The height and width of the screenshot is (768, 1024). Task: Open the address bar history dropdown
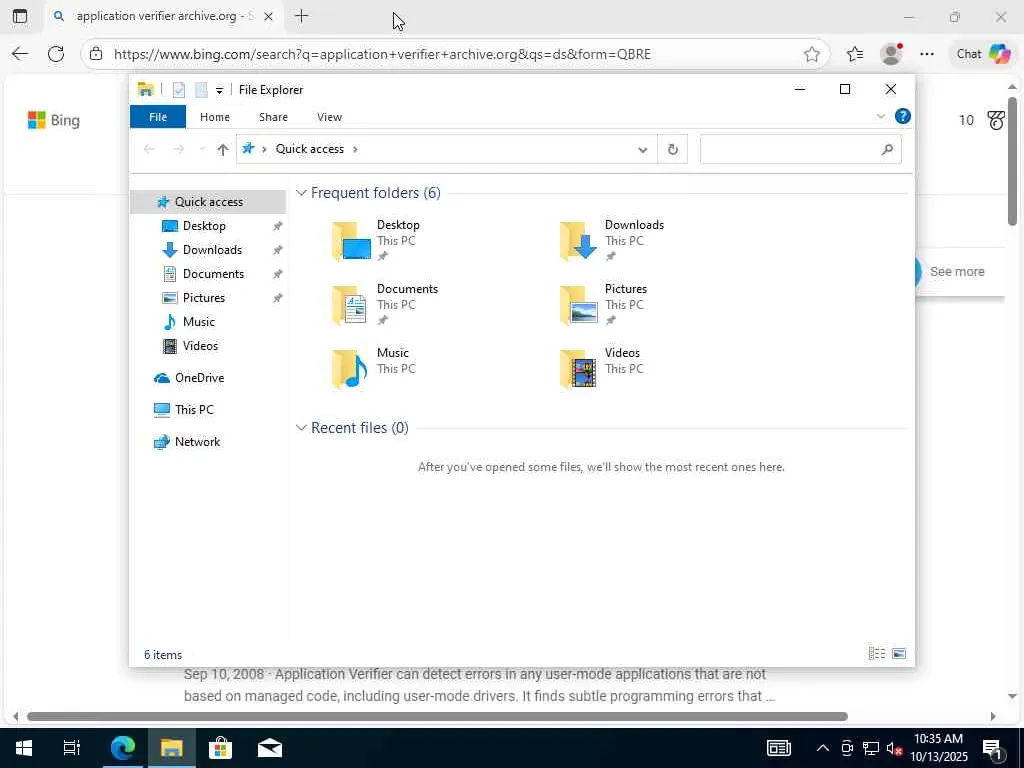(643, 150)
